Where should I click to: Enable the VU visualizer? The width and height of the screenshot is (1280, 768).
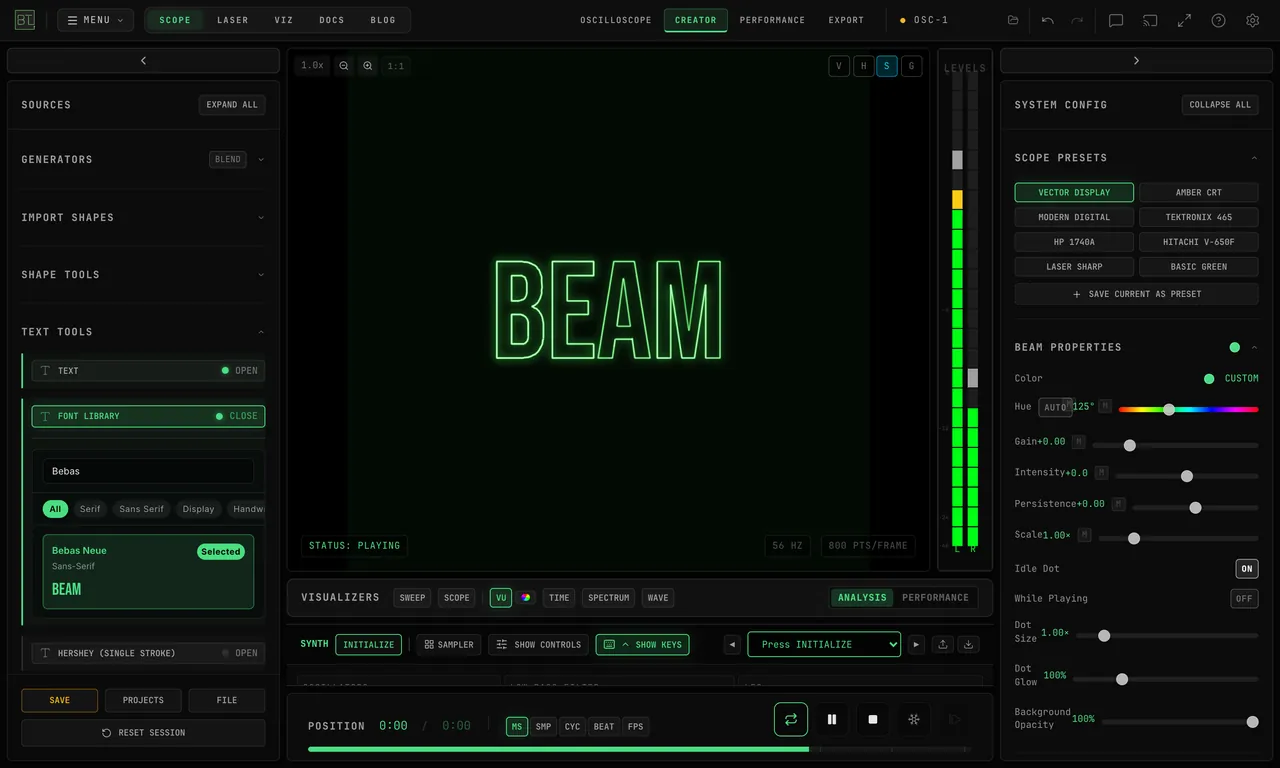pos(500,598)
